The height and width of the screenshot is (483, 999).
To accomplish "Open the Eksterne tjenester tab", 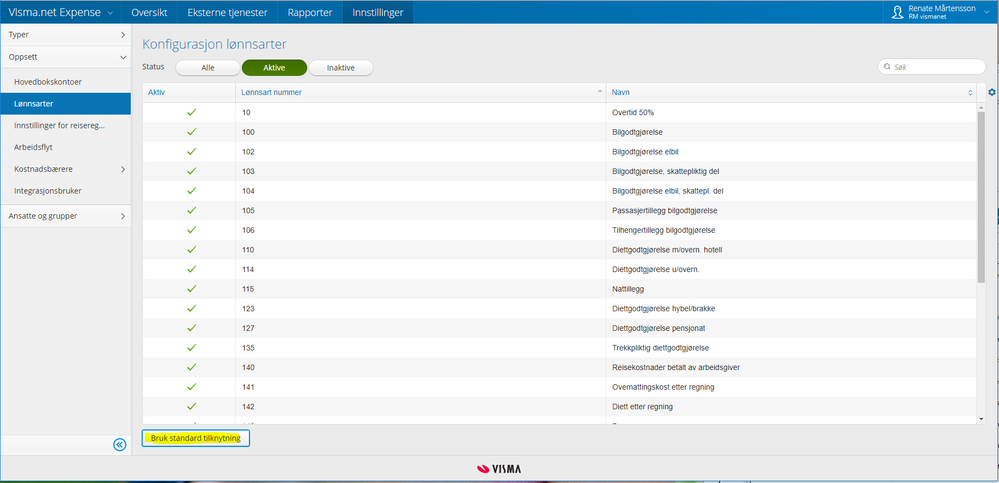I will (x=227, y=12).
